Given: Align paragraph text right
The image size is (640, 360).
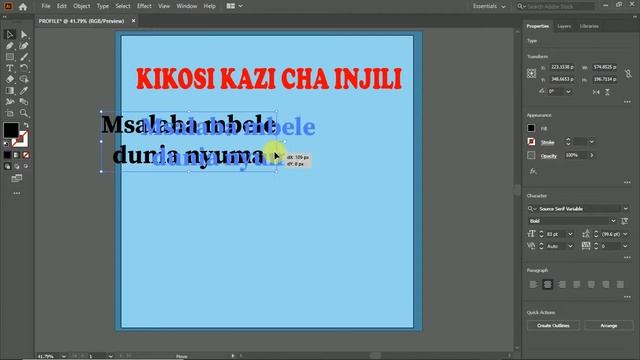Looking at the screenshot, I should click(x=562, y=284).
